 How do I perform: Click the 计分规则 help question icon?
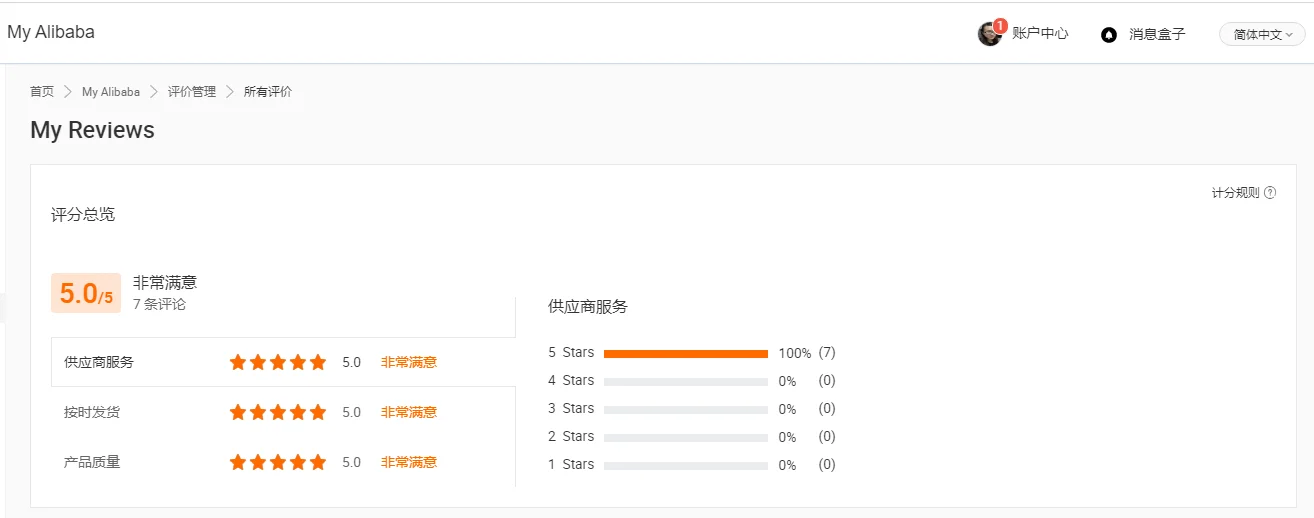(1270, 193)
